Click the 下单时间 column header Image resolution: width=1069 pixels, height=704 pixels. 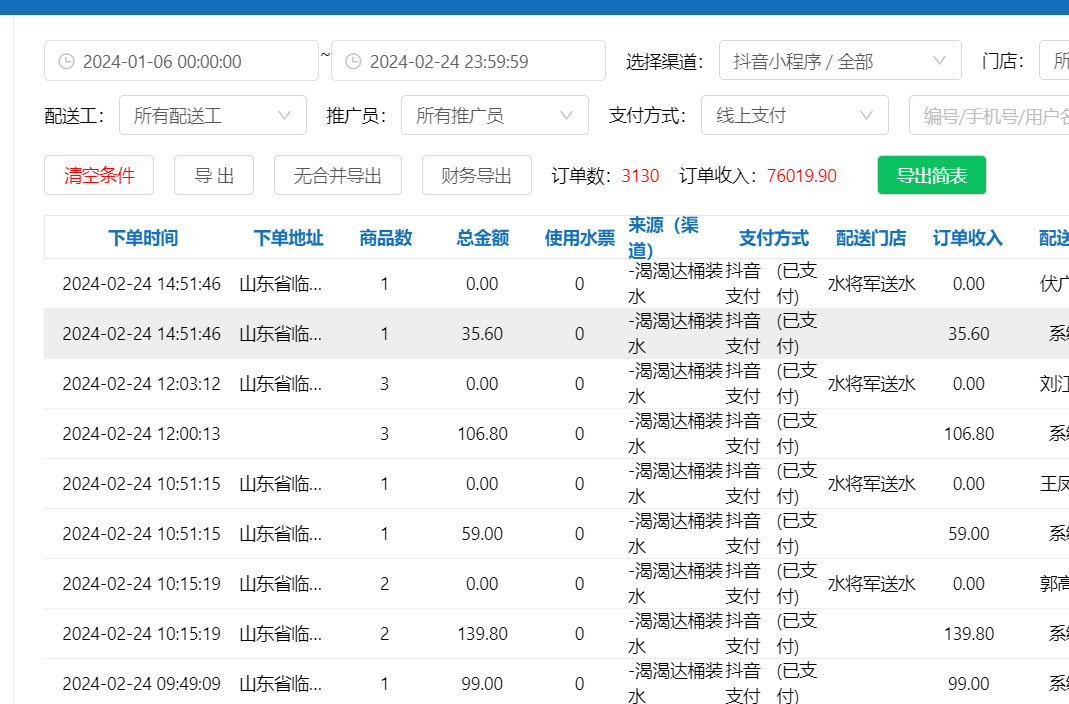[143, 238]
